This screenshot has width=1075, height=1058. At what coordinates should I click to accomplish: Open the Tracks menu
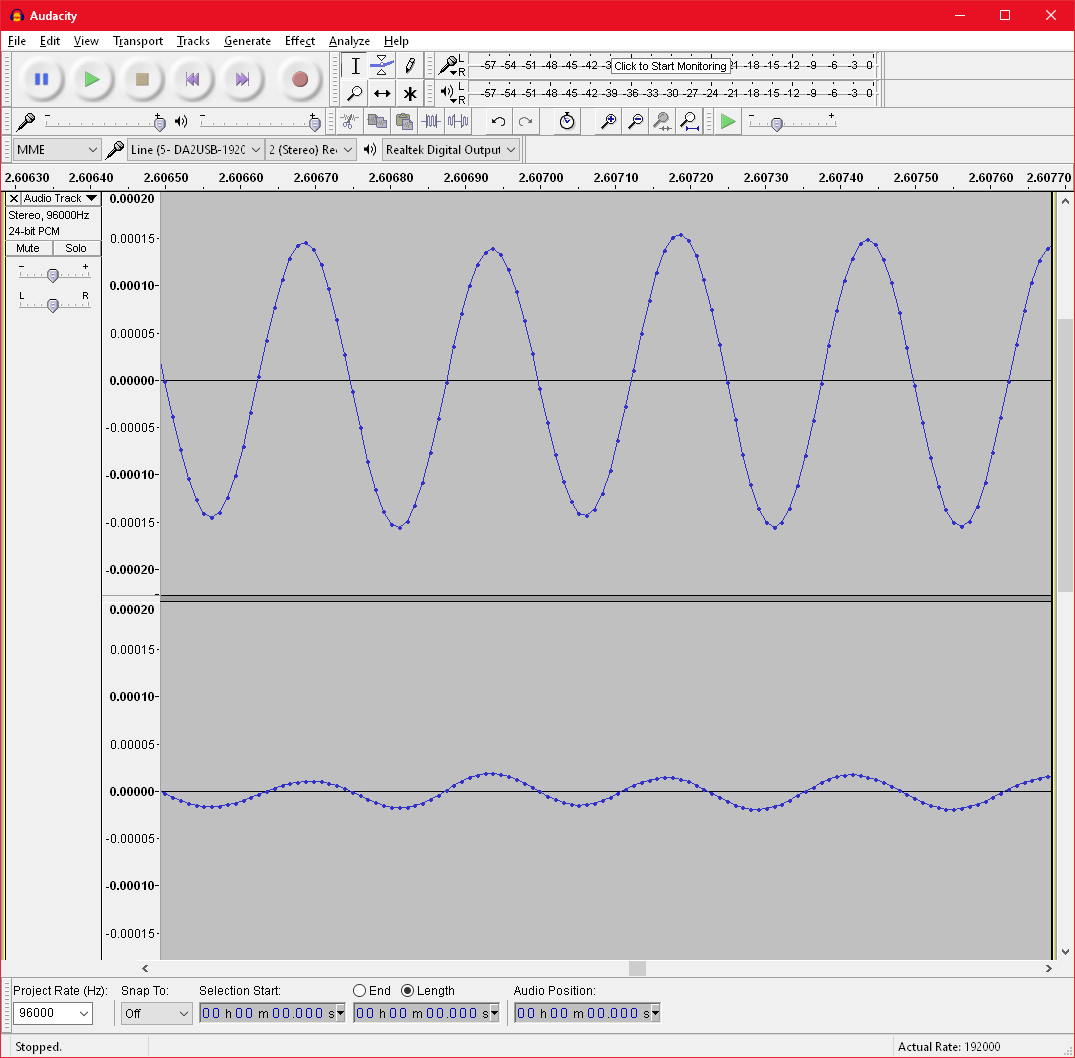coord(193,41)
